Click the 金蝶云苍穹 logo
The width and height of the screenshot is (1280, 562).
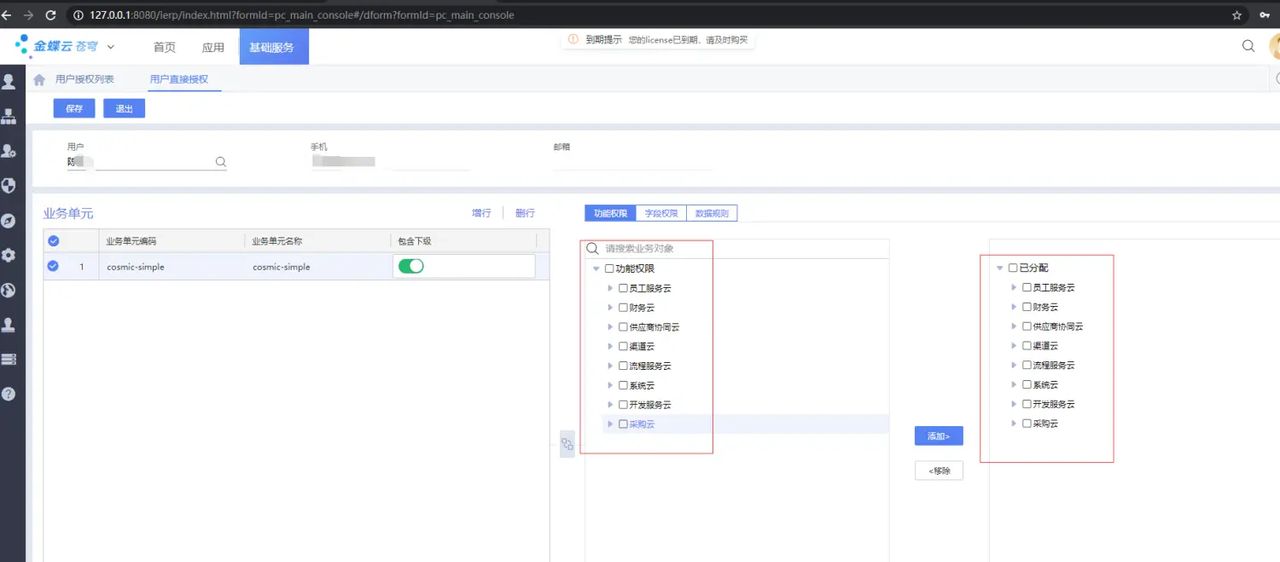[x=58, y=46]
